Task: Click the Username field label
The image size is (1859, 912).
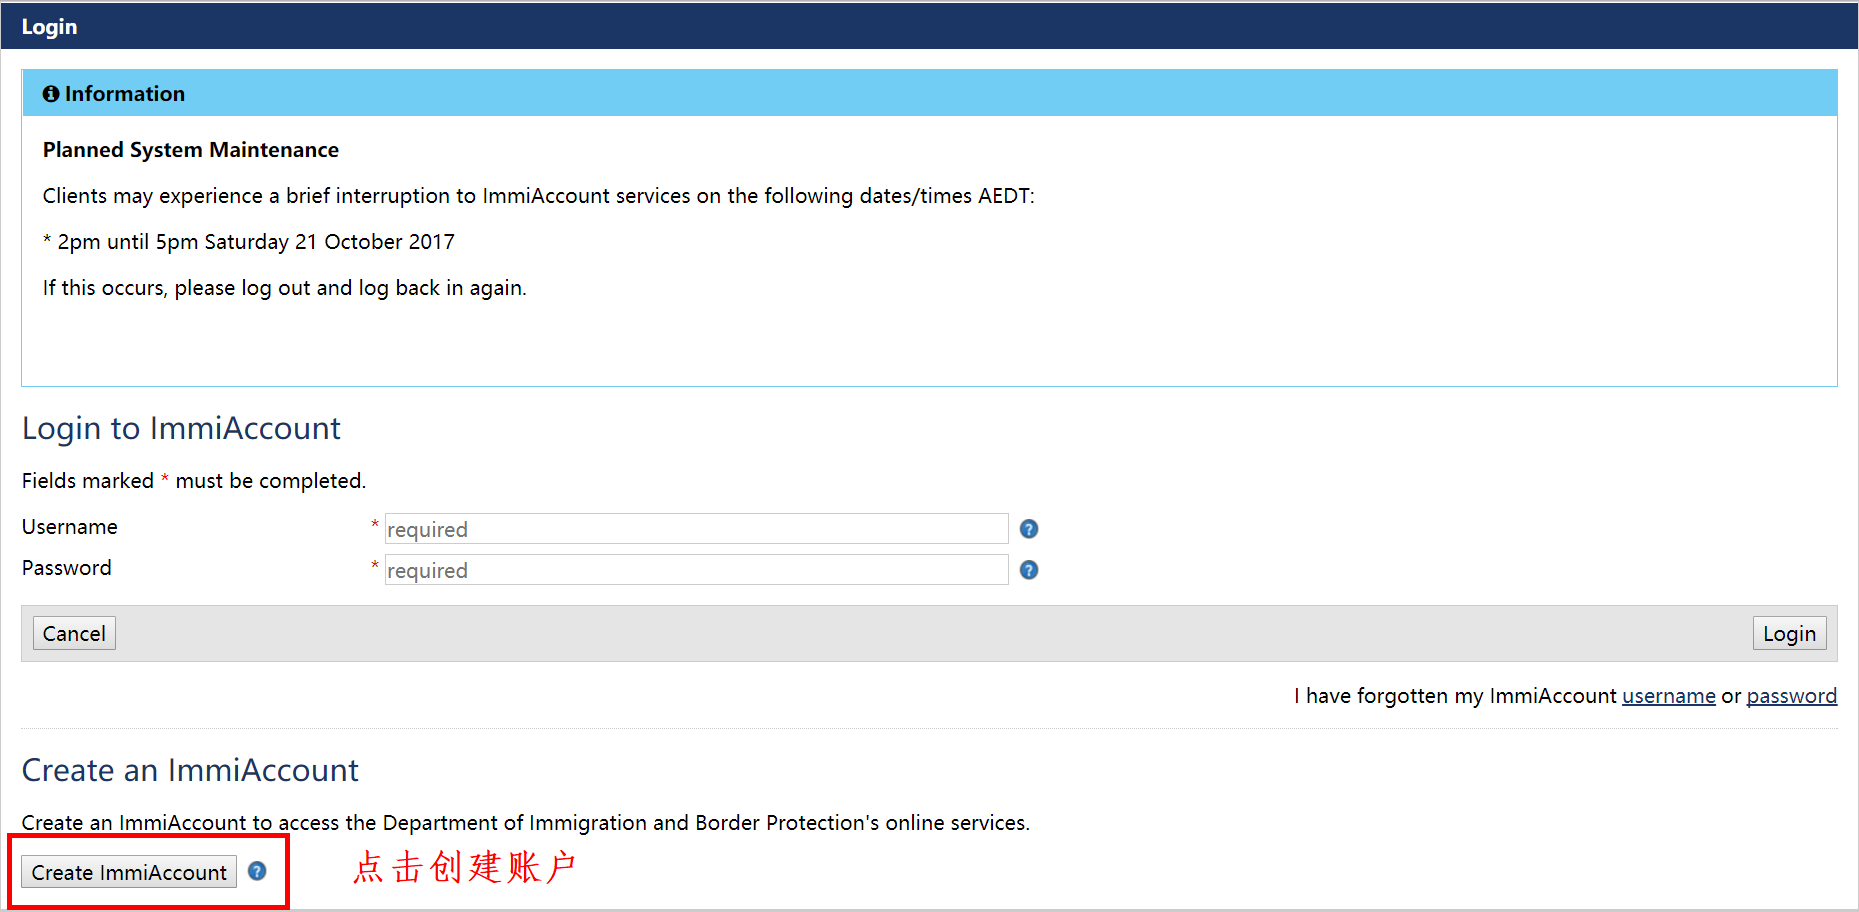Action: (70, 527)
